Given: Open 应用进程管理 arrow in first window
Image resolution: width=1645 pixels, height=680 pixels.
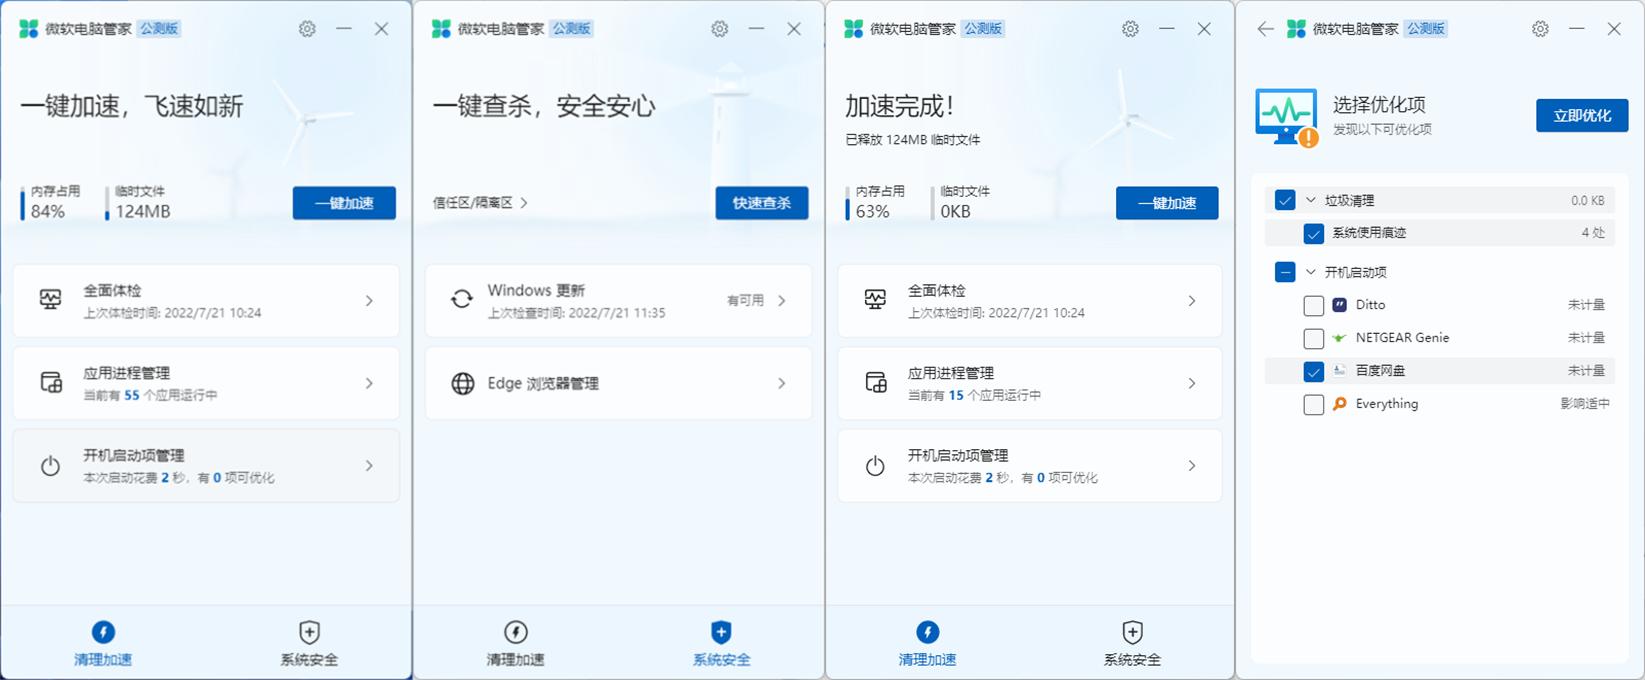Looking at the screenshot, I should 369,383.
